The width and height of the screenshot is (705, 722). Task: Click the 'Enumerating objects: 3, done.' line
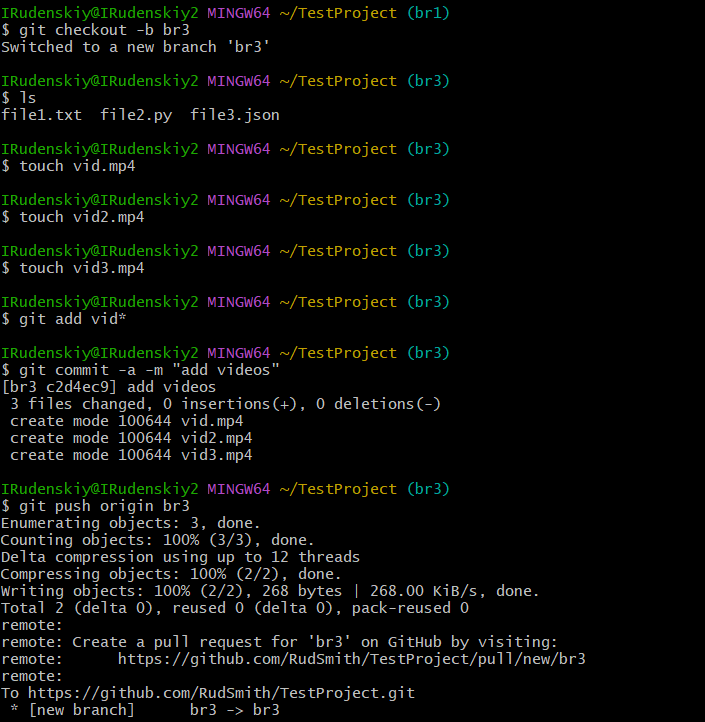click(x=131, y=523)
